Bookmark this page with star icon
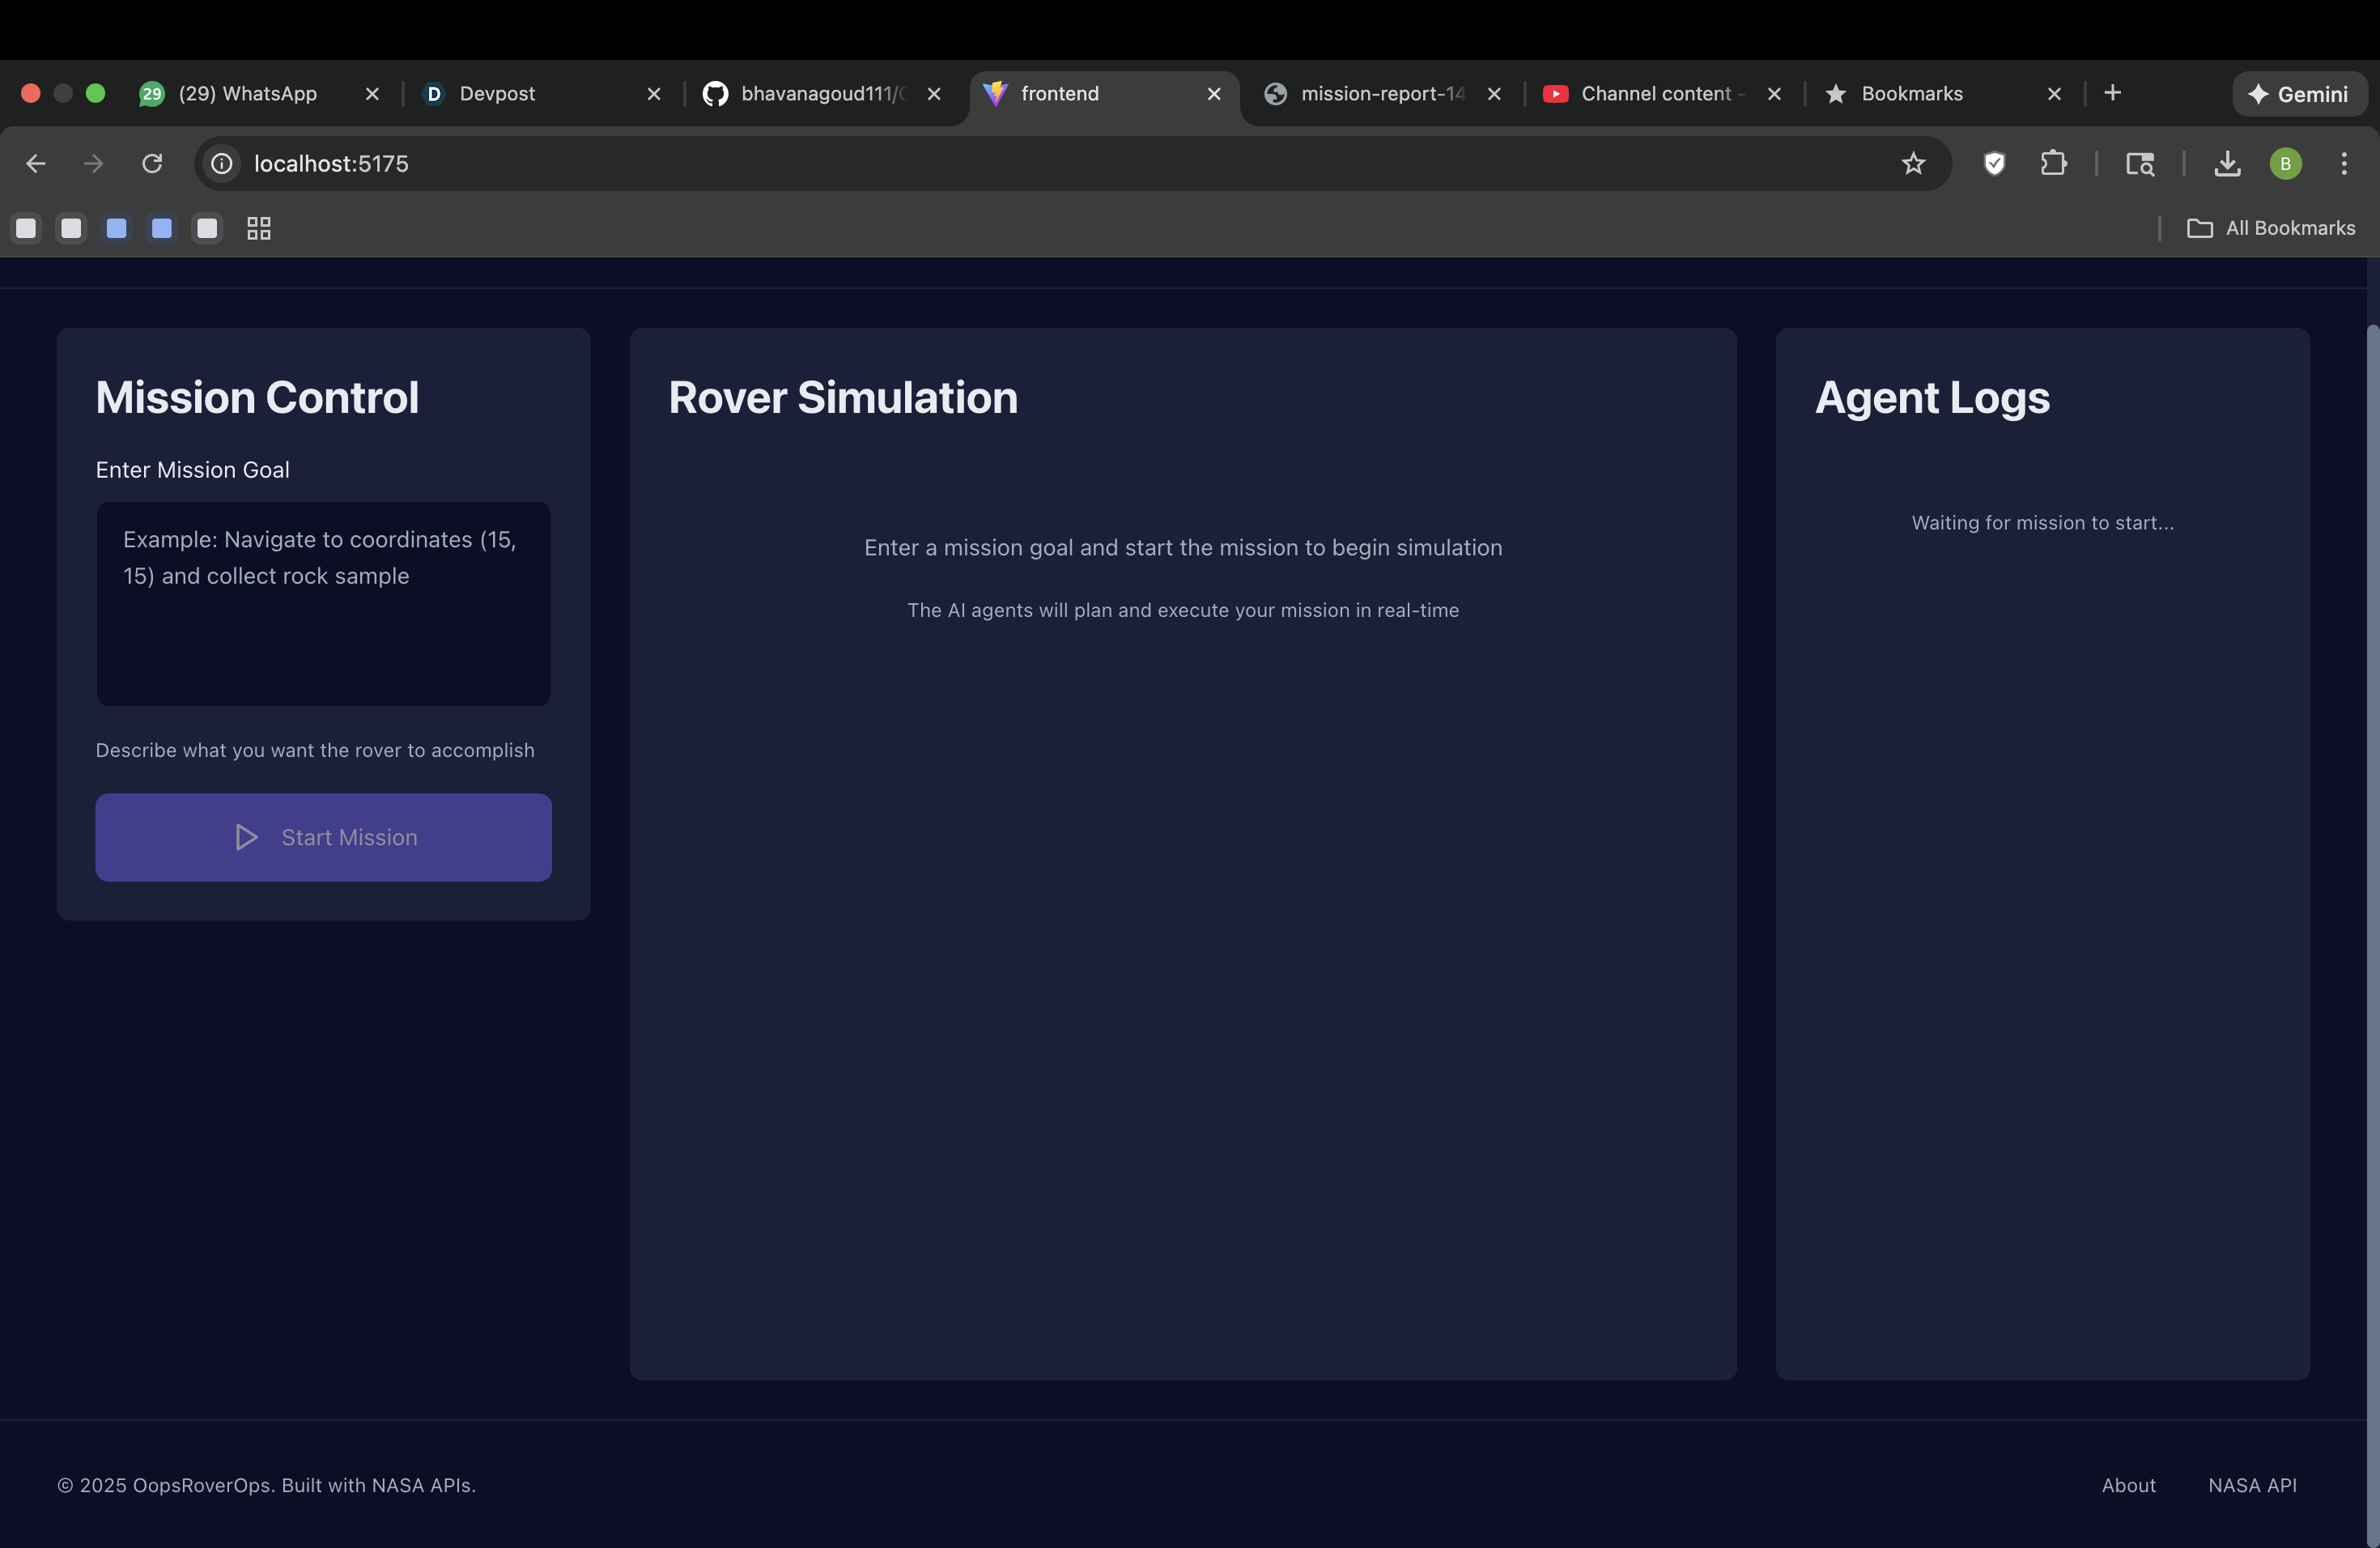The image size is (2380, 1548). pos(1913,163)
